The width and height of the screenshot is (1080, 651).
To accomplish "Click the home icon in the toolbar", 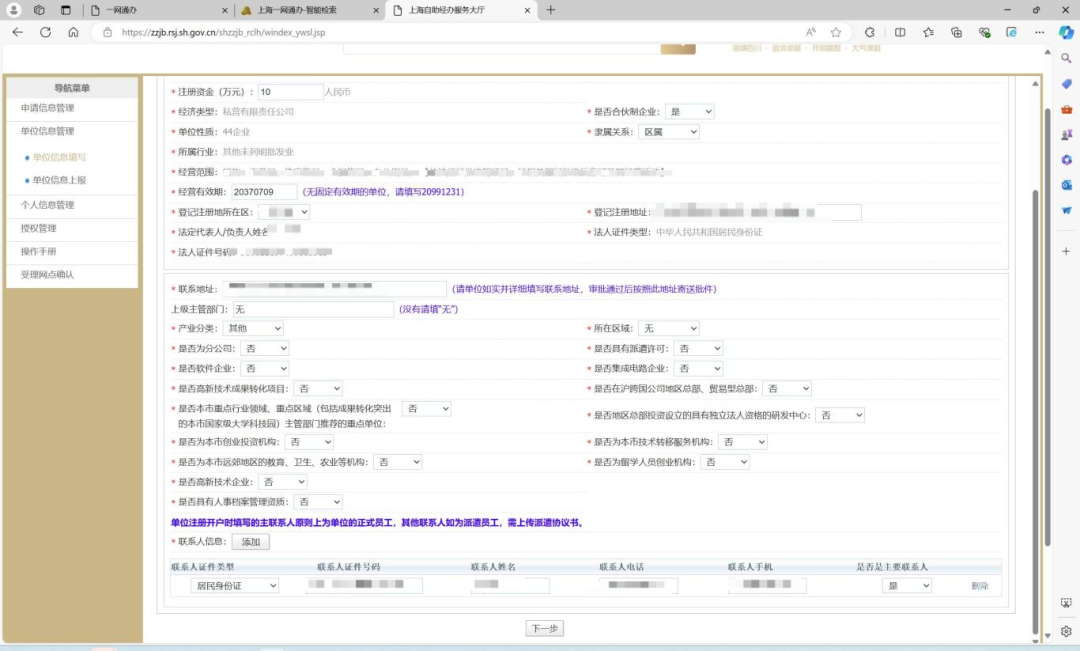I will [73, 32].
